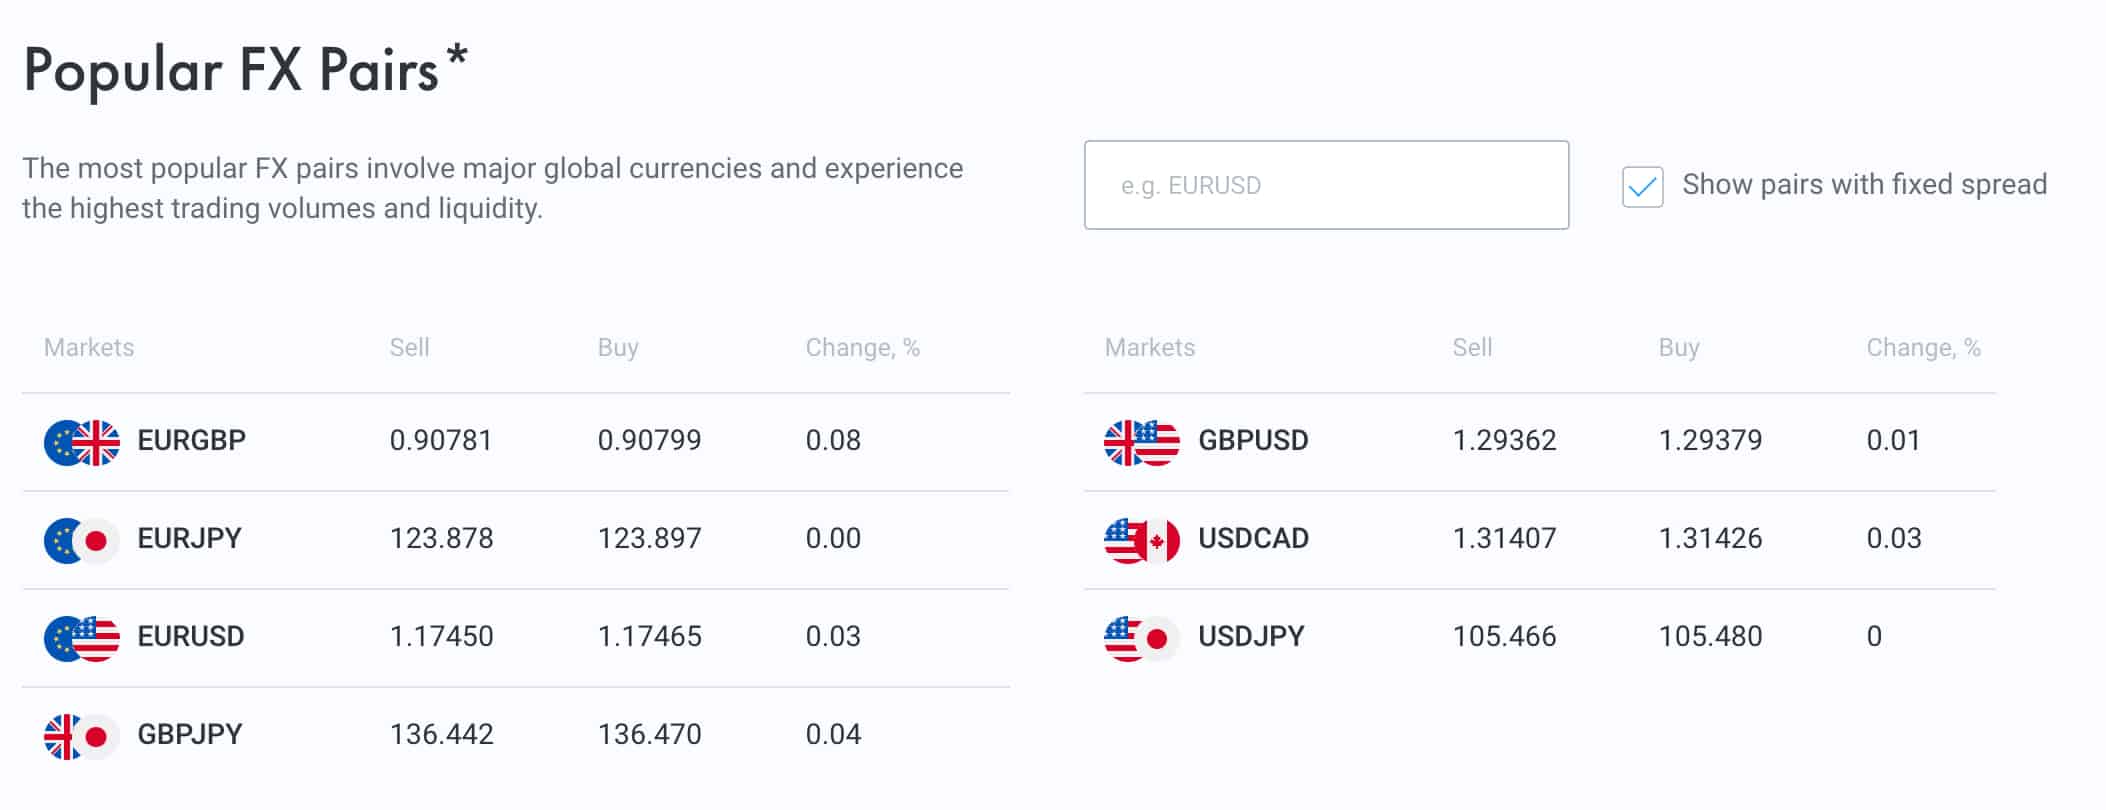This screenshot has width=2106, height=810.
Task: Click the EURUSD flag pair icon
Action: point(82,638)
